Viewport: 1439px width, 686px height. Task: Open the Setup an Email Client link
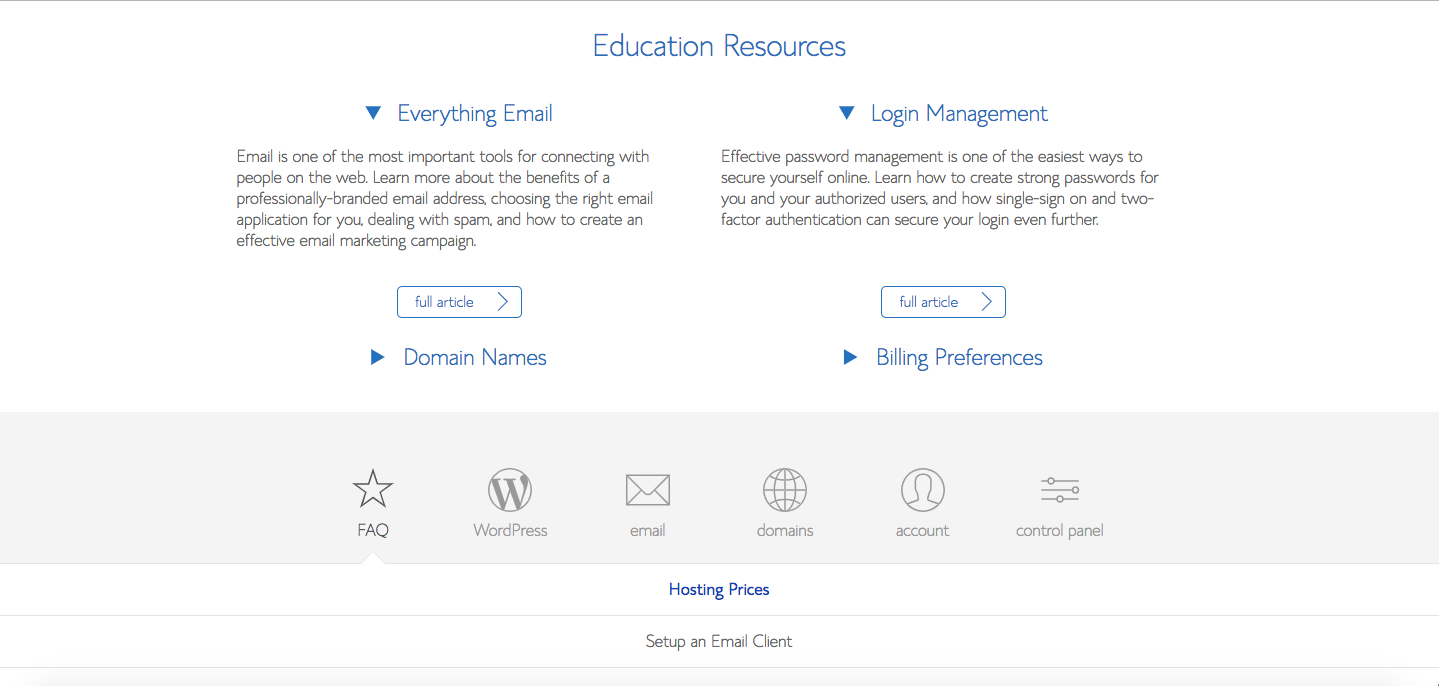pyautogui.click(x=719, y=642)
